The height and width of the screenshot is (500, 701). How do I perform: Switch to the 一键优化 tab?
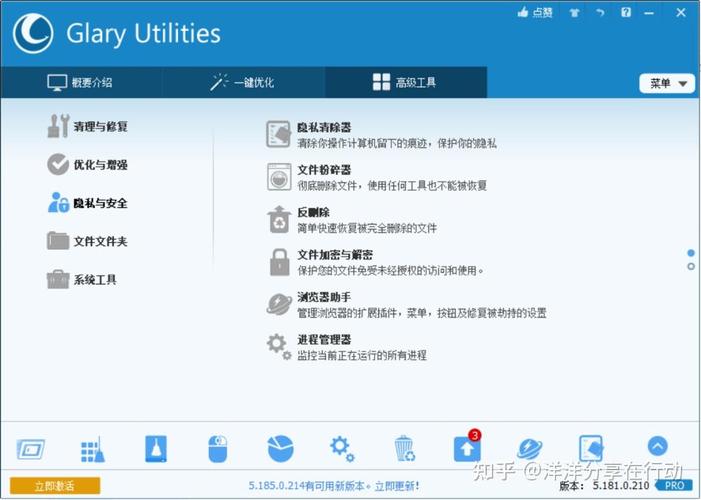click(243, 82)
